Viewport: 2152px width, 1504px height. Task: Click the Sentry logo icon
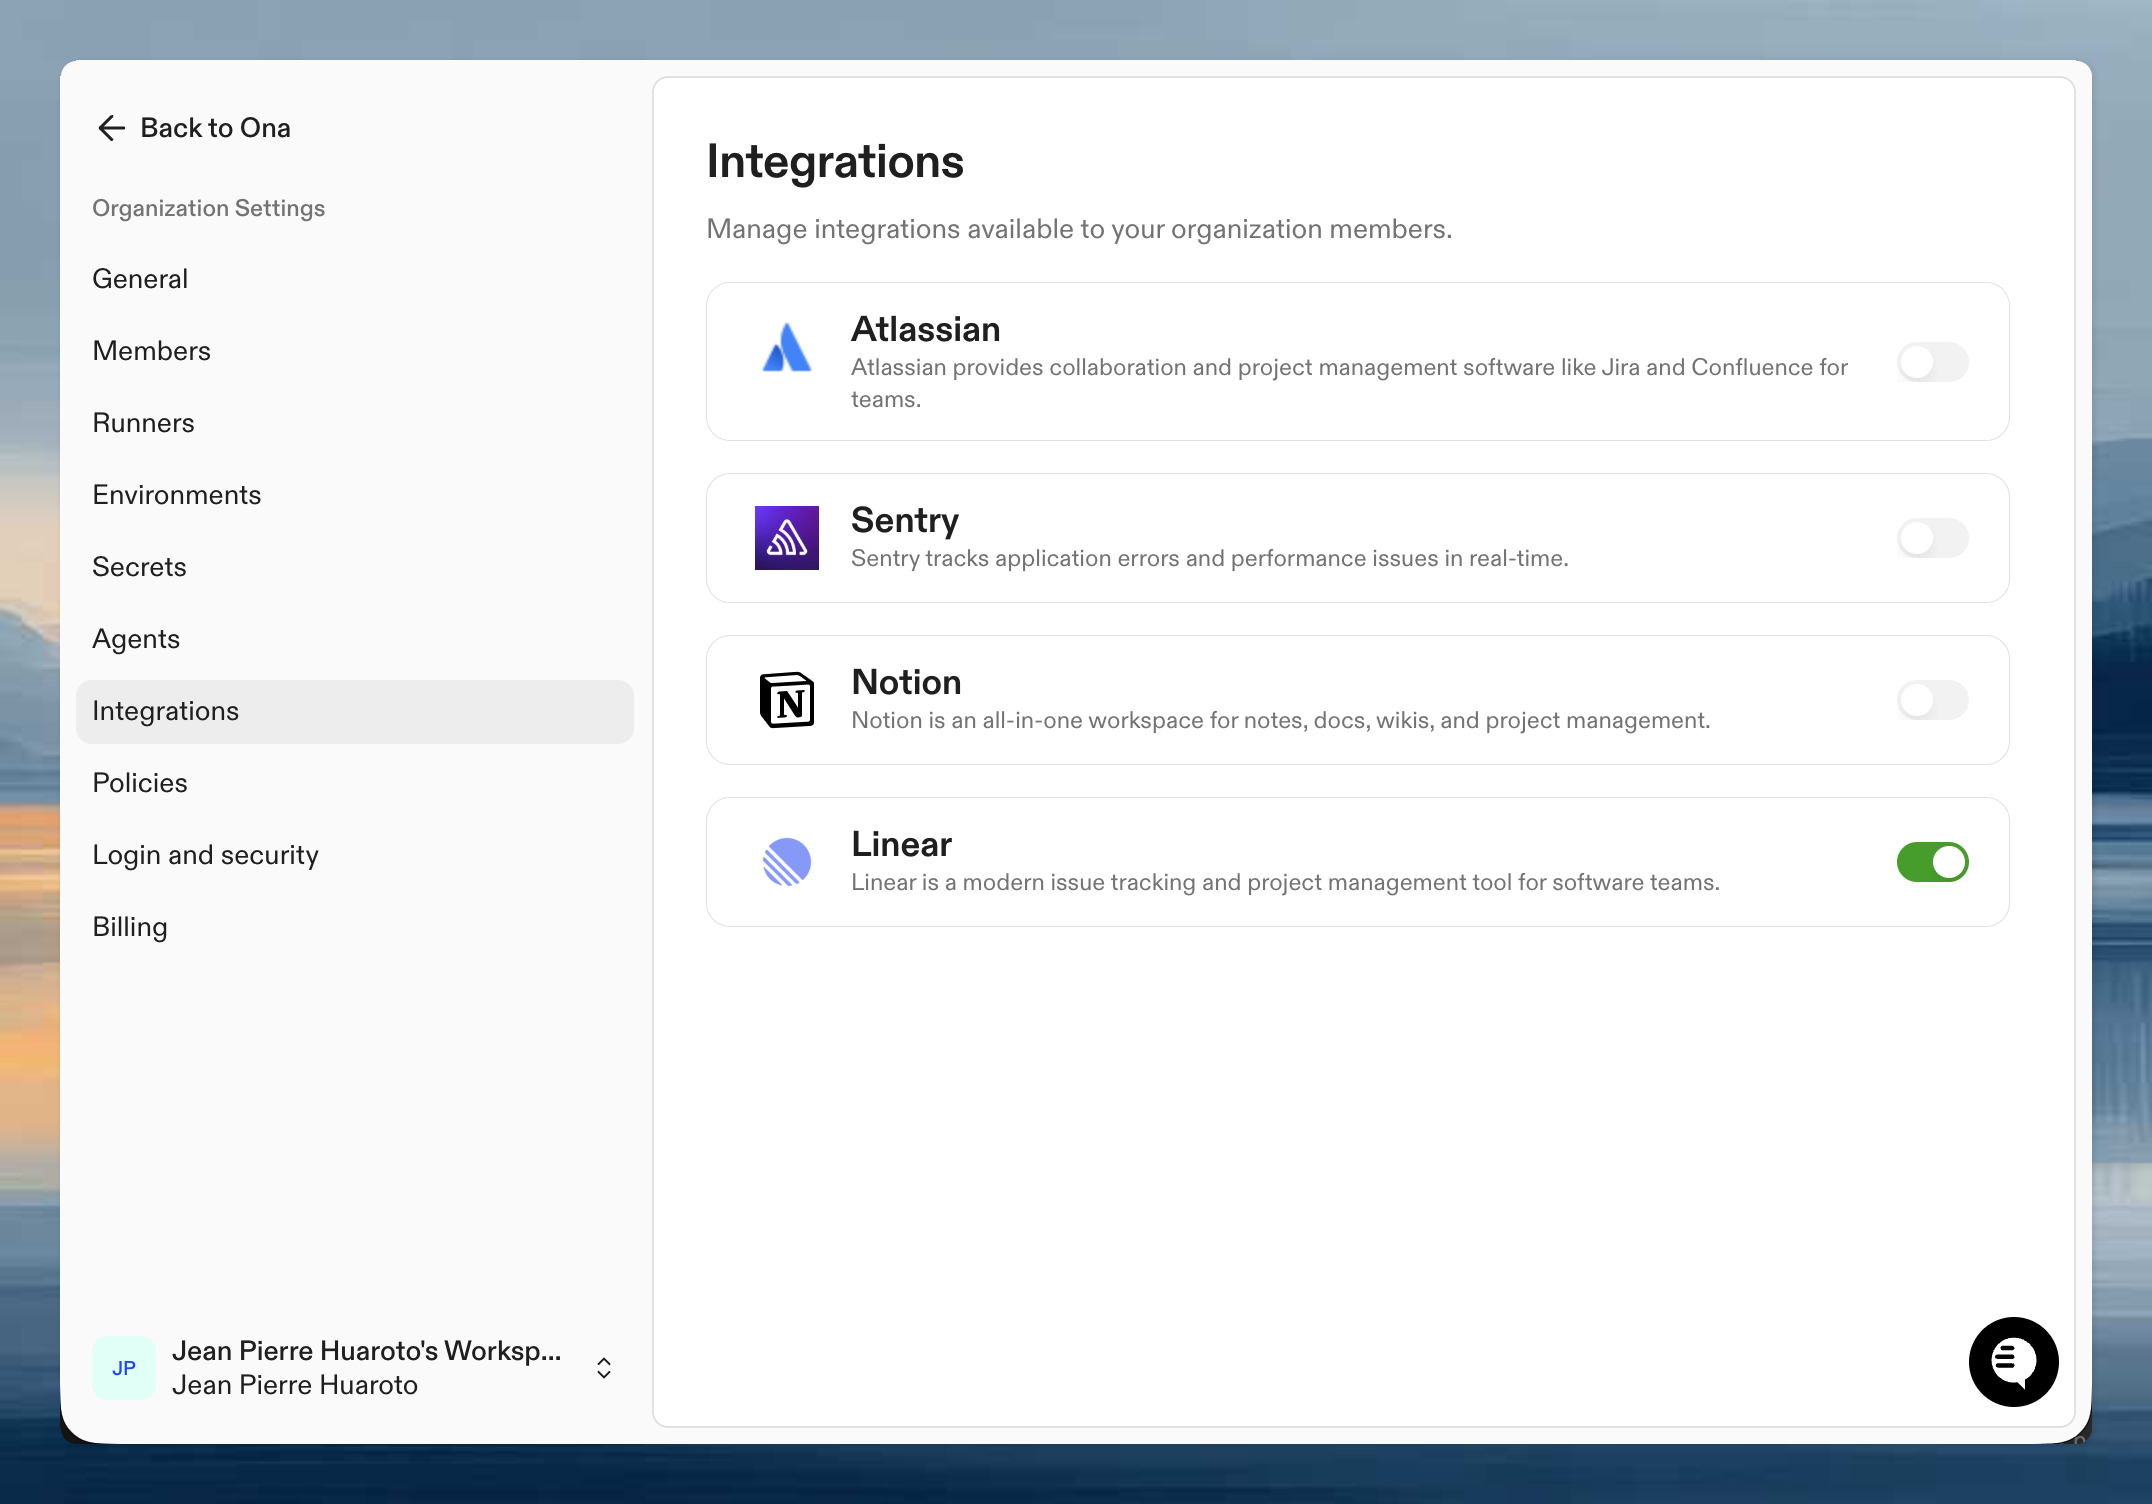click(787, 538)
